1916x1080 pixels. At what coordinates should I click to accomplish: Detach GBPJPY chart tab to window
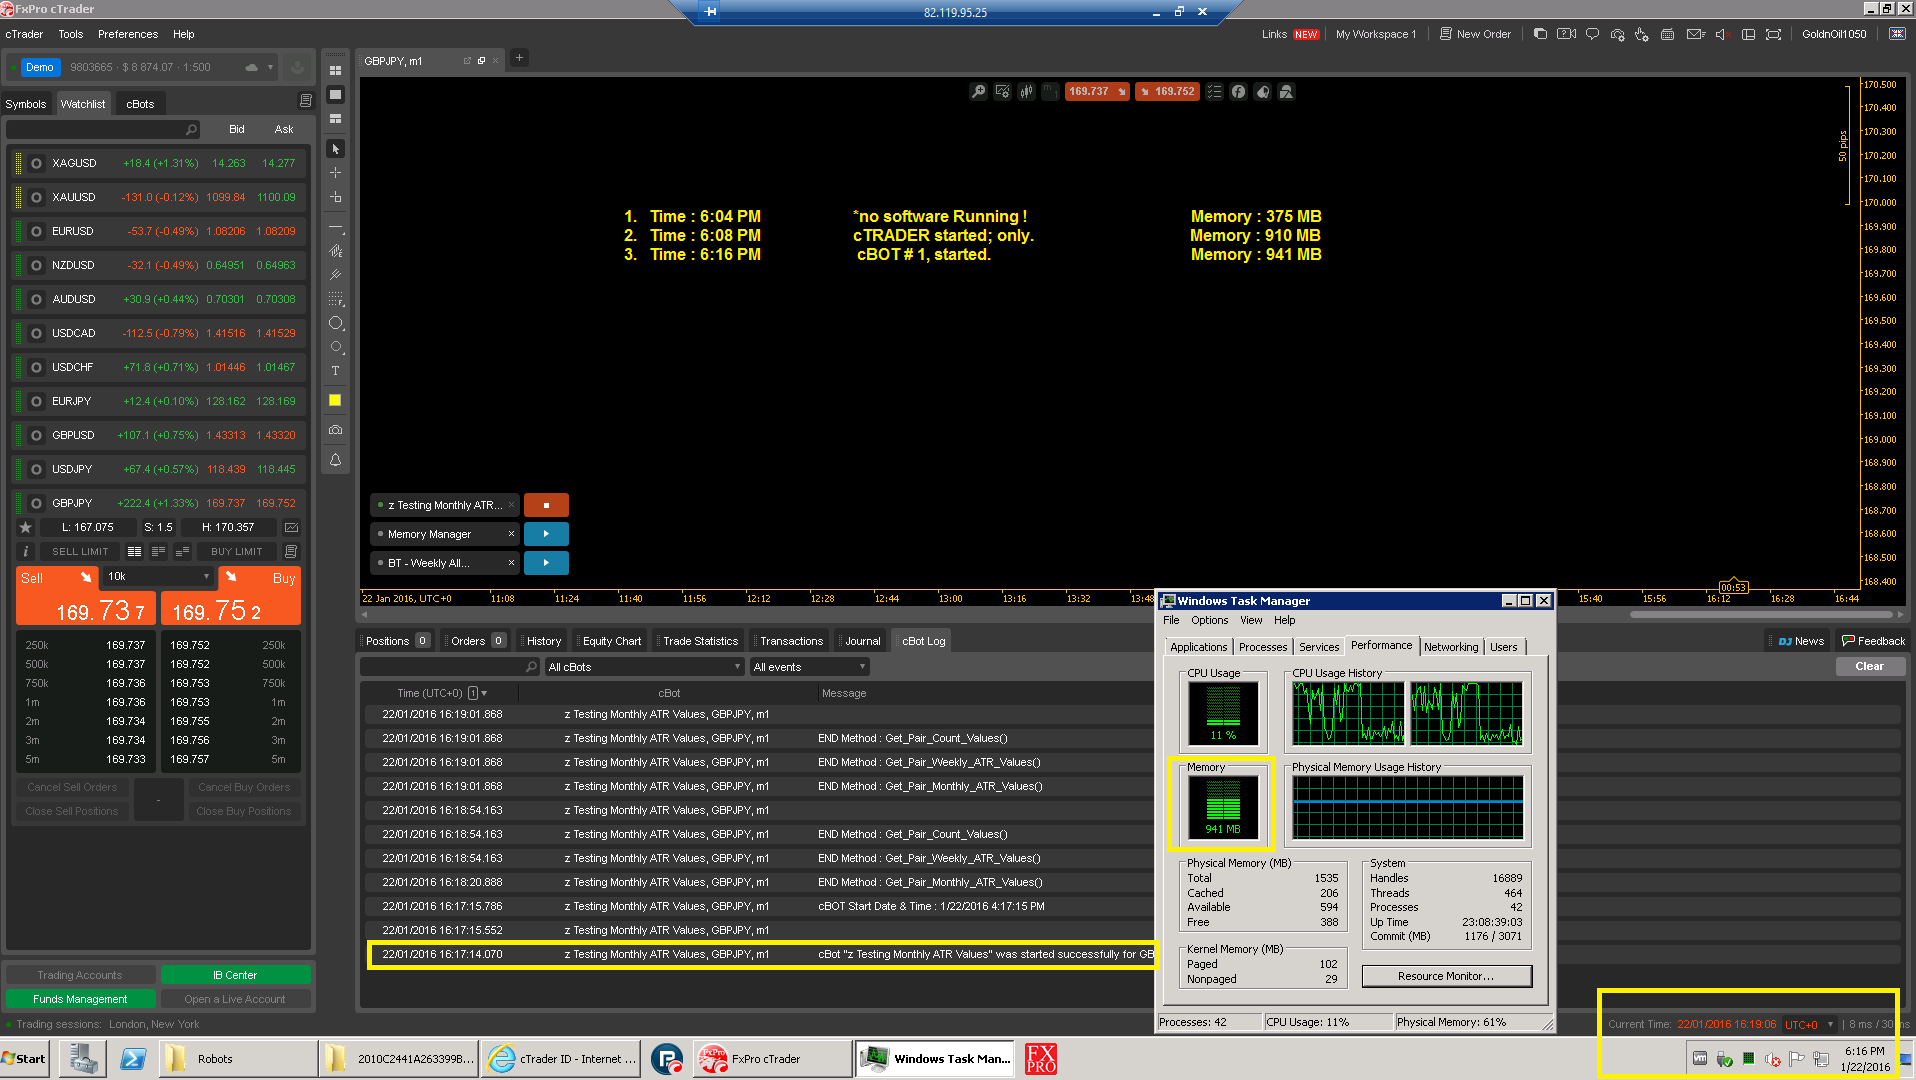[481, 61]
